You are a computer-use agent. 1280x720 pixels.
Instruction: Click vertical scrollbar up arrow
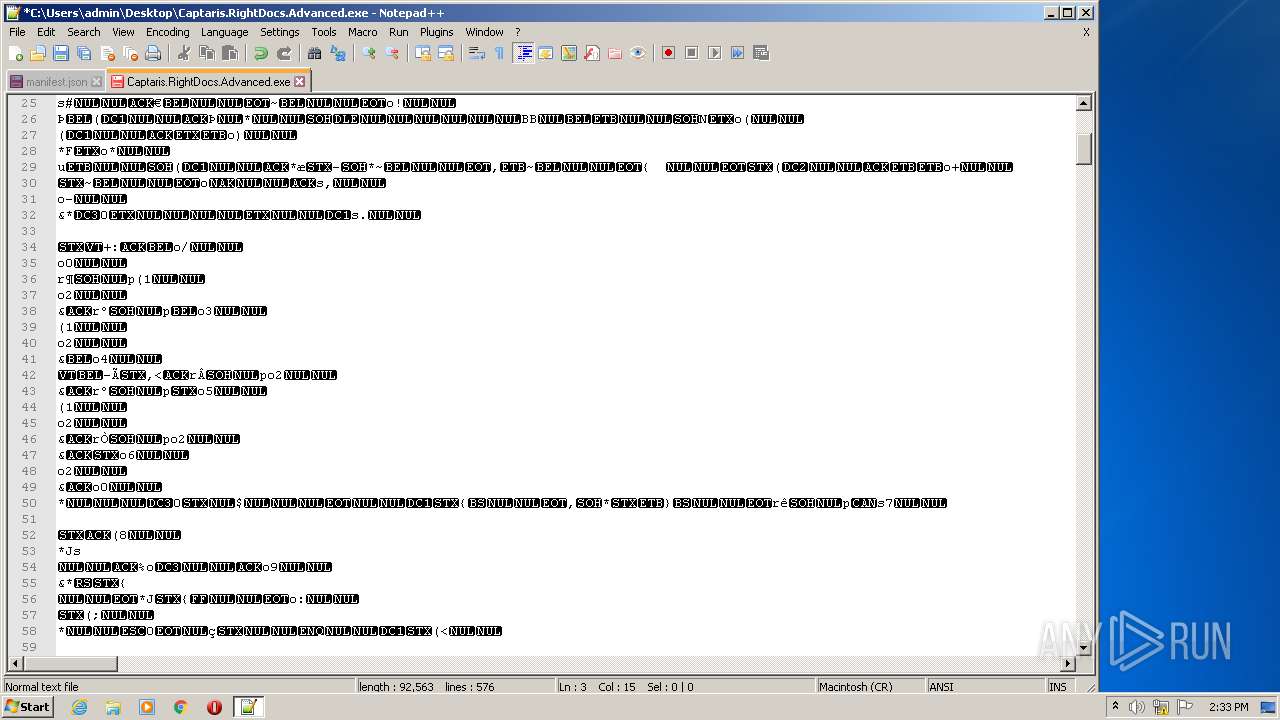(x=1084, y=103)
